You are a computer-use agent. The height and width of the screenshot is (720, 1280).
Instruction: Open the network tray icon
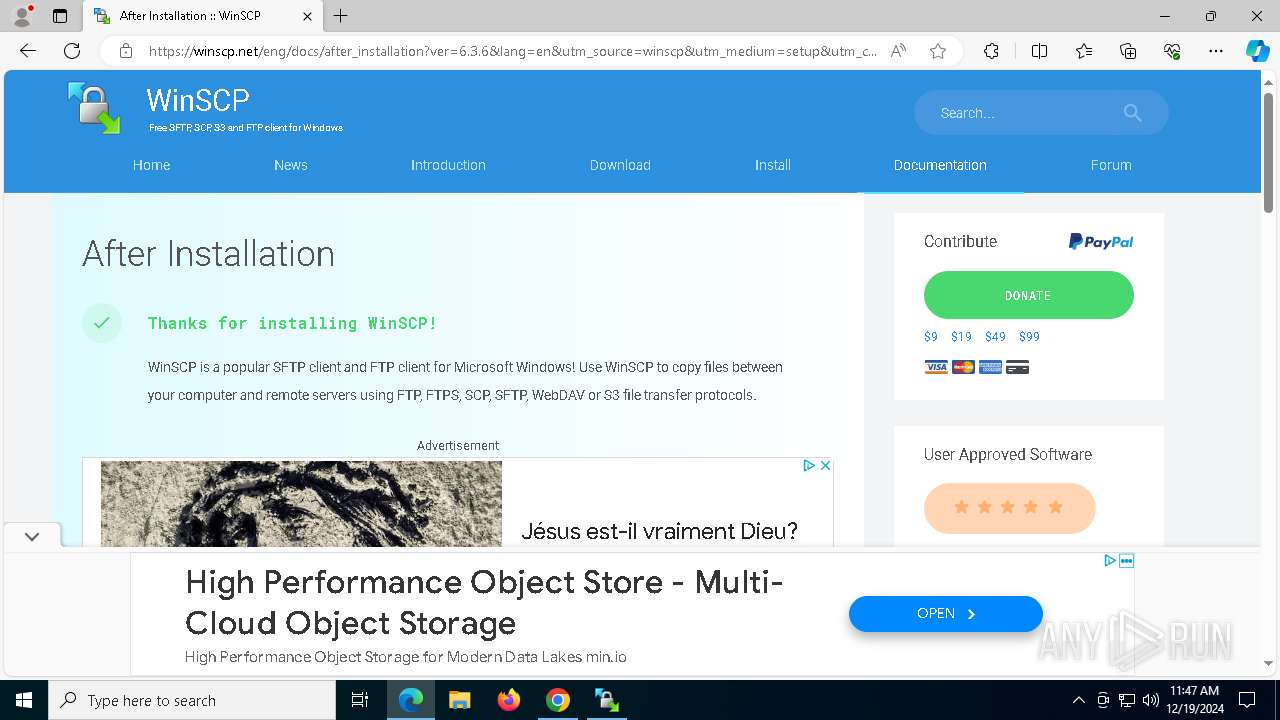1127,700
